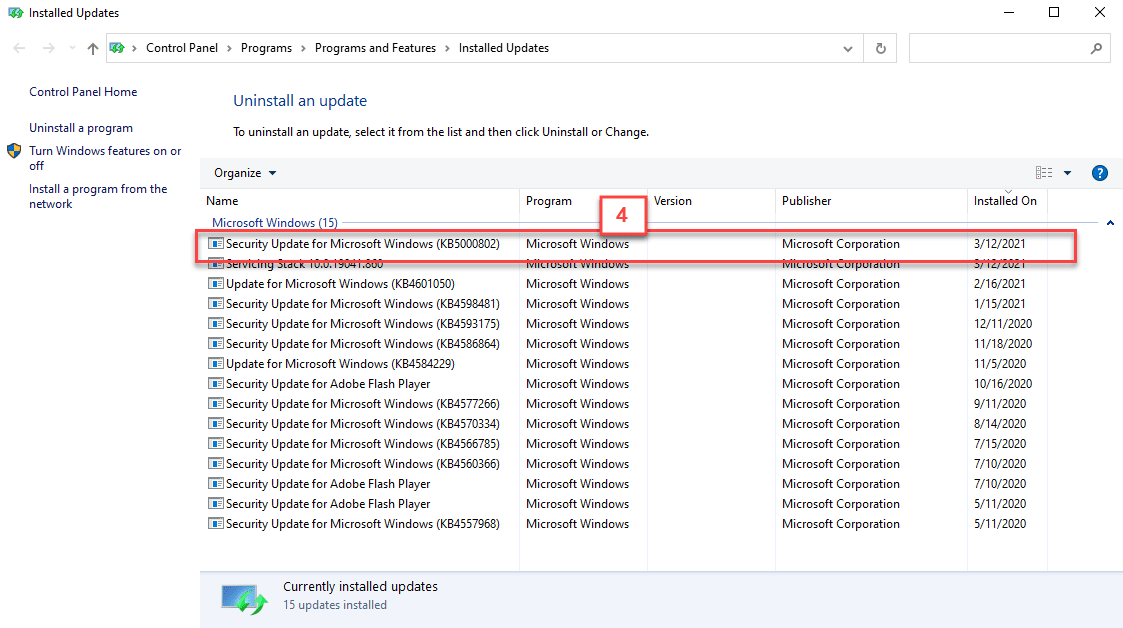Screen dimensions: 1123x628
Task: Open the More view options arrow
Action: 1067,173
